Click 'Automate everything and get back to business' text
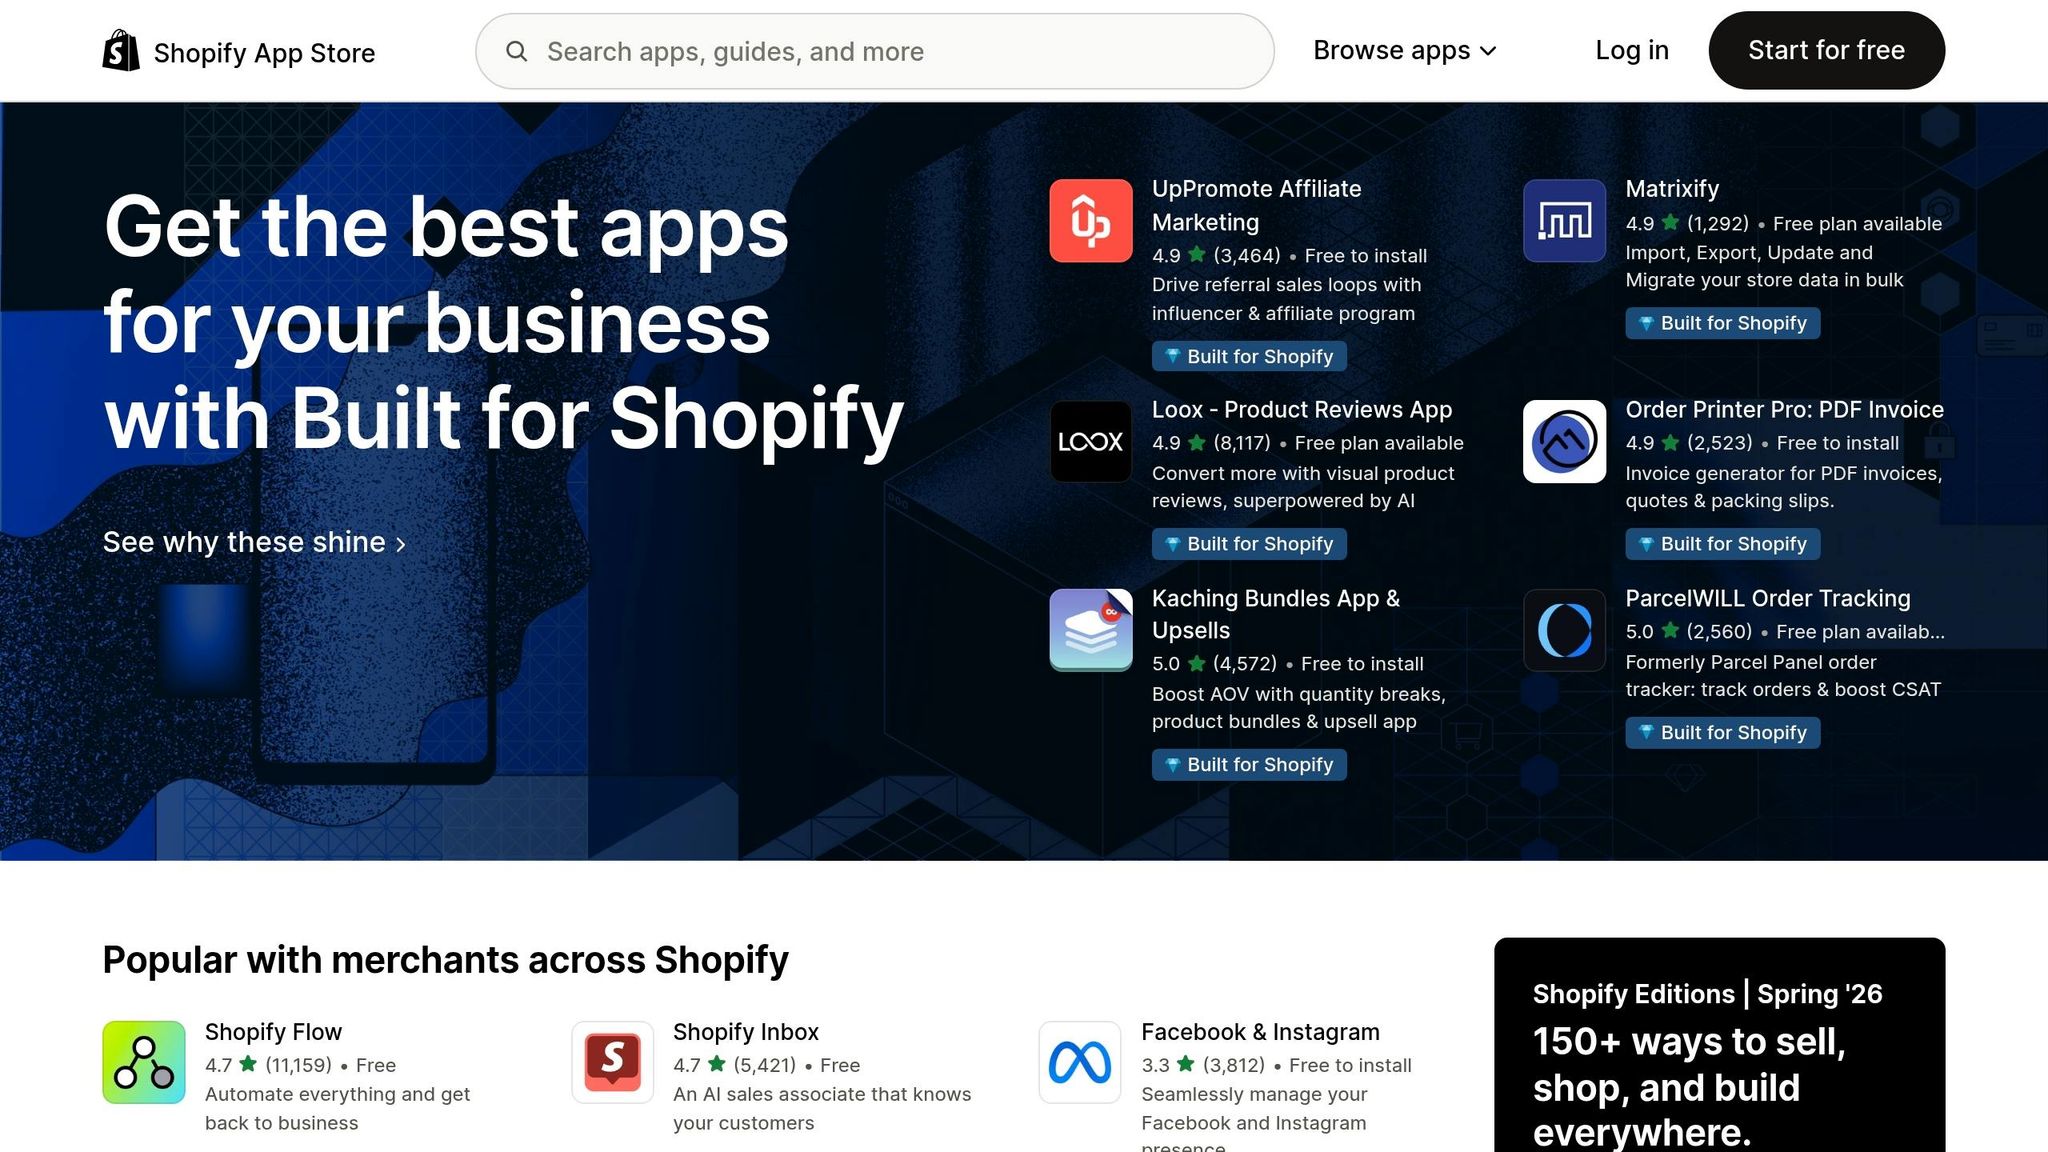Image resolution: width=2048 pixels, height=1152 pixels. [337, 1108]
